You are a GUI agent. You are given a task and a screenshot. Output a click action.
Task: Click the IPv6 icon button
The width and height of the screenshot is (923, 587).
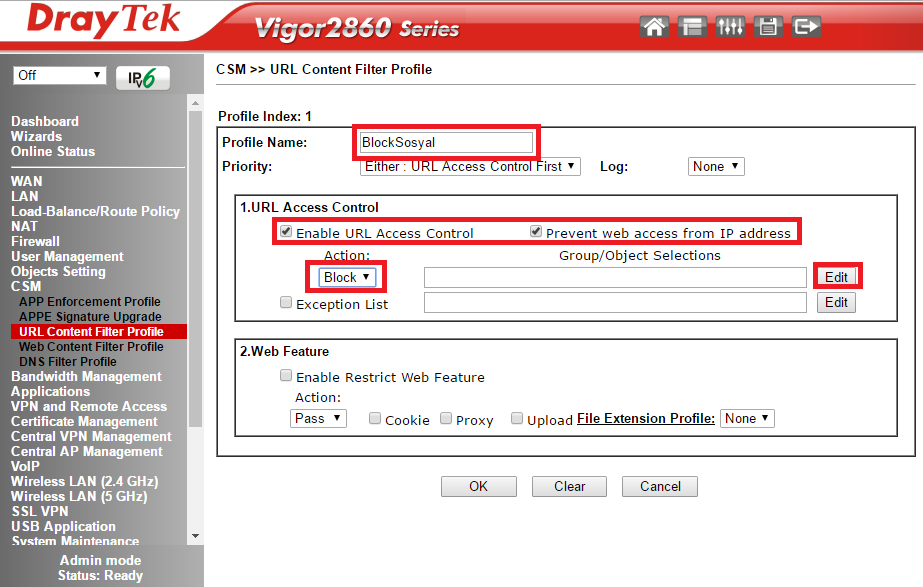[x=143, y=78]
